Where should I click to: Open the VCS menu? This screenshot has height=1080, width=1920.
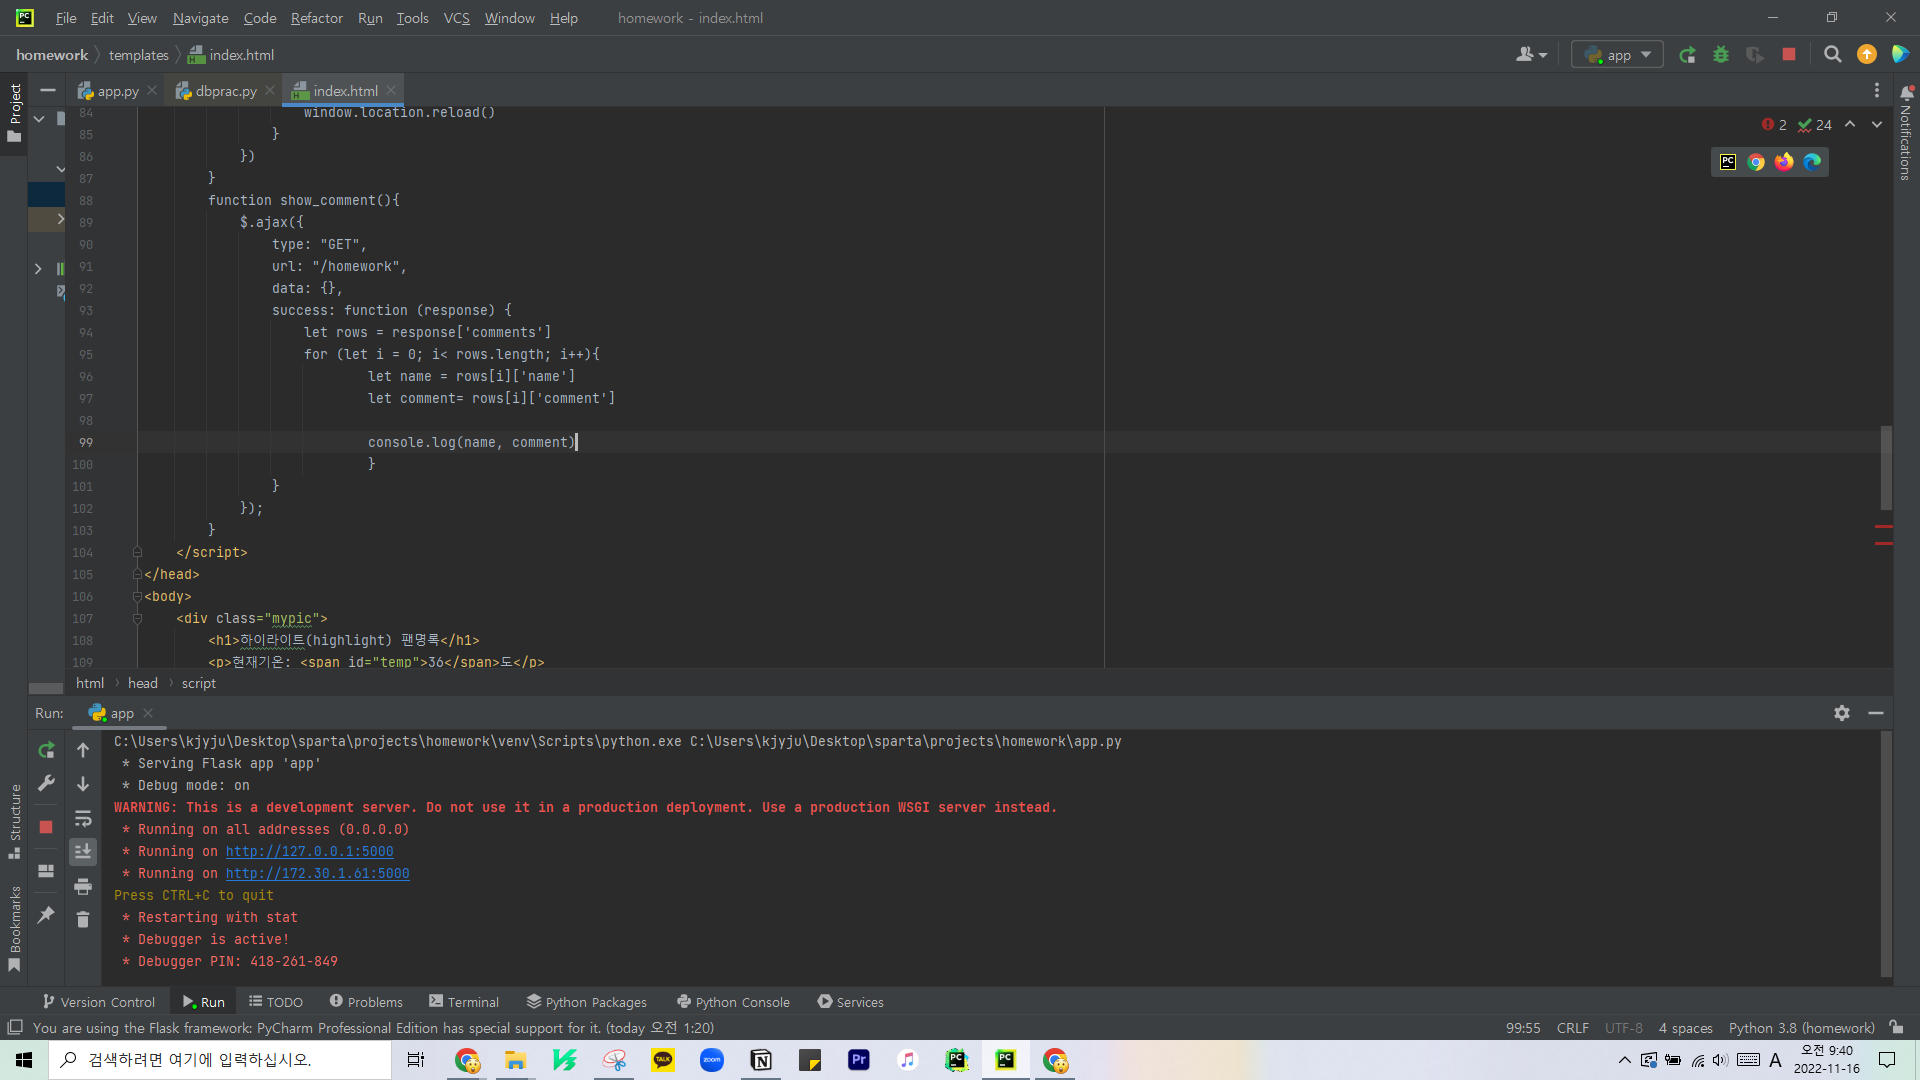click(x=456, y=18)
